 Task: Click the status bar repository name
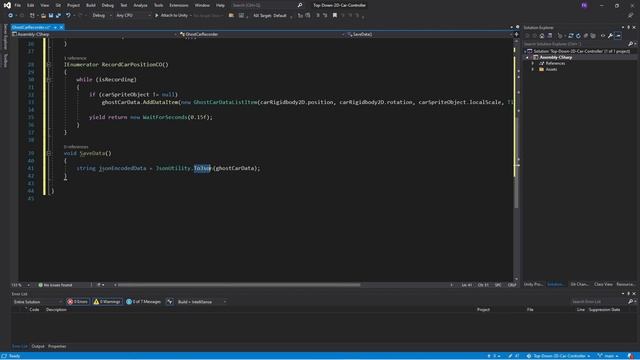coord(559,356)
